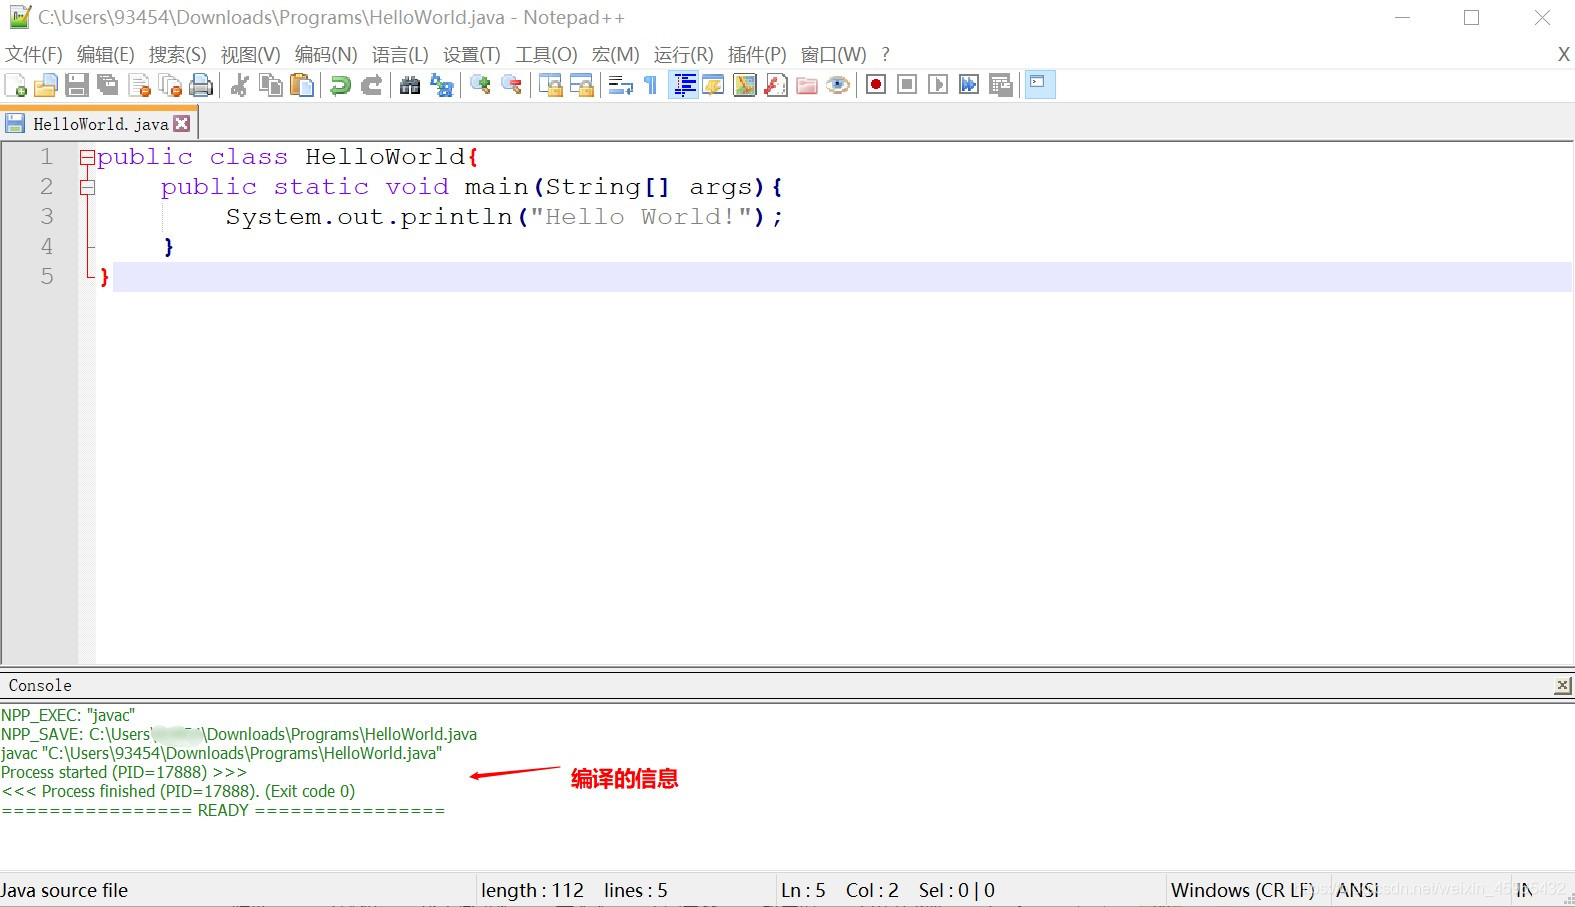The width and height of the screenshot is (1575, 907).
Task: Select the HelloWorld.java tab
Action: click(x=99, y=124)
